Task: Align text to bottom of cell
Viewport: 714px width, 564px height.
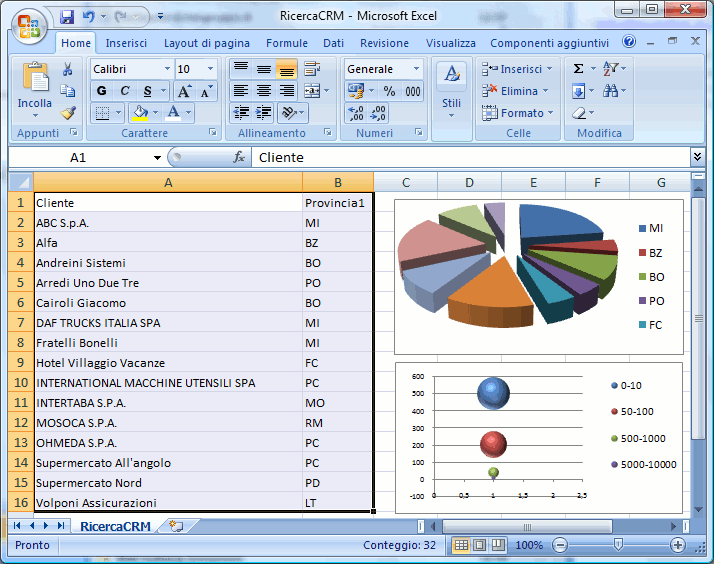Action: pyautogui.click(x=286, y=69)
